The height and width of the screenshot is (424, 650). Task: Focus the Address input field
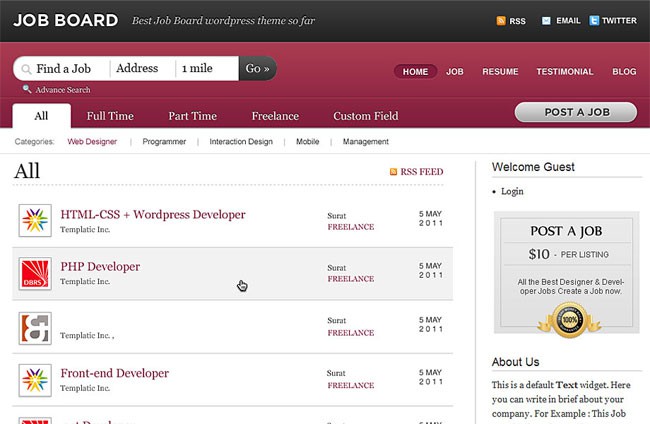point(143,68)
